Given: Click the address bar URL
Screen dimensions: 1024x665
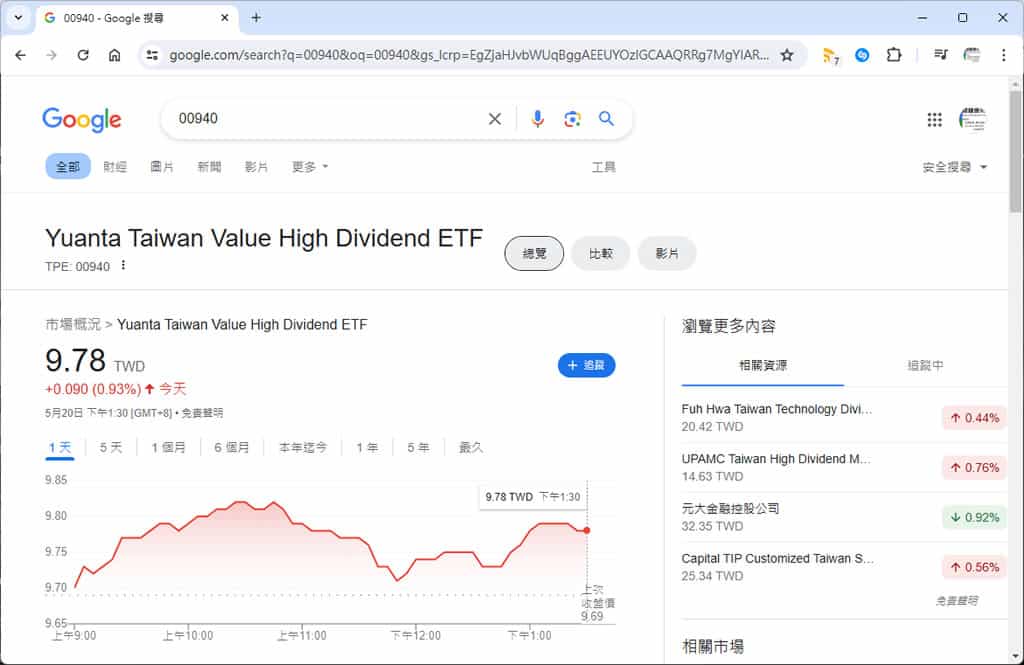Looking at the screenshot, I should pos(468,56).
